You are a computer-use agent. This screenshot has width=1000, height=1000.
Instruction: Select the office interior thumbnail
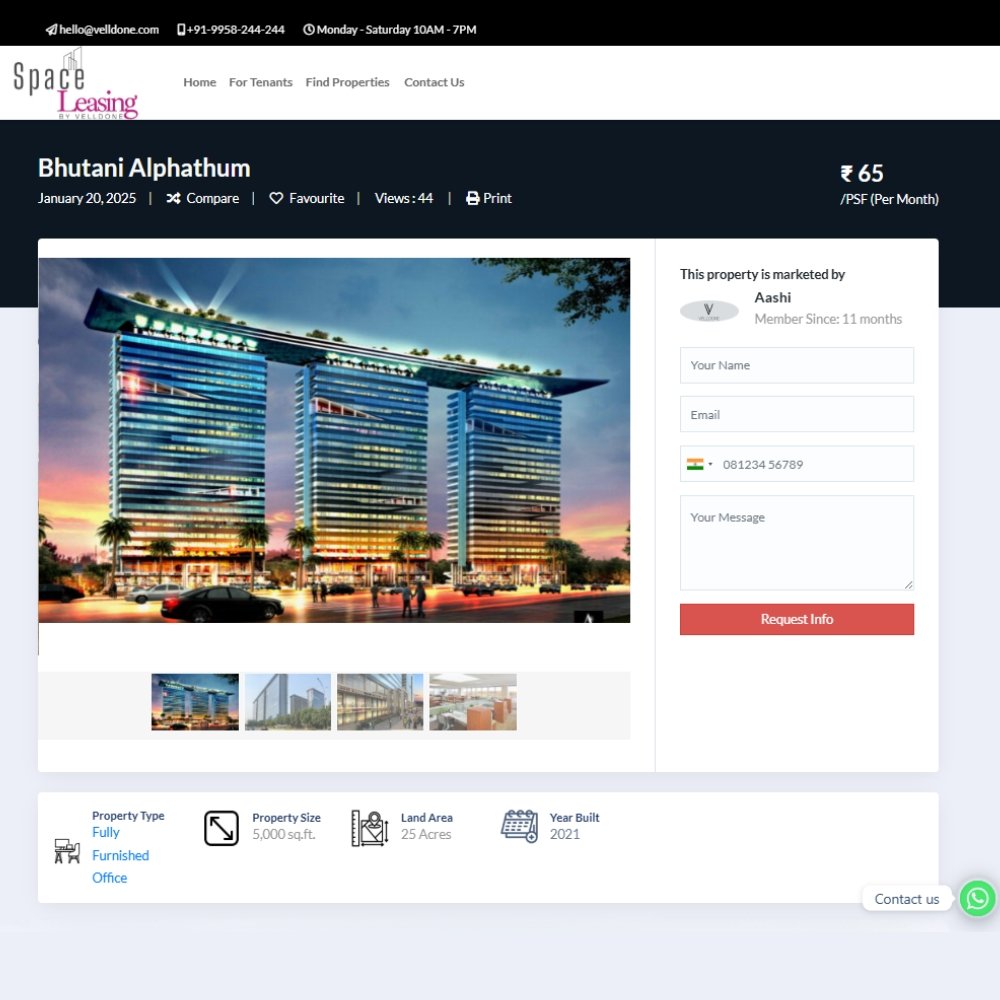pyautogui.click(x=472, y=702)
